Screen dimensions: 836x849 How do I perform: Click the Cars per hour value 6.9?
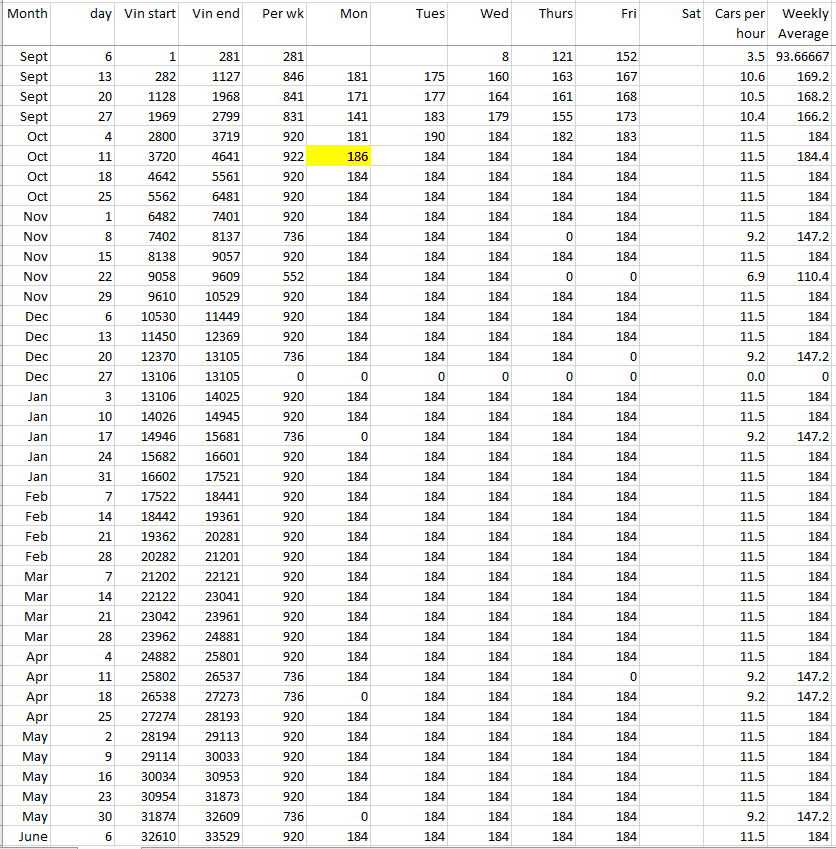[740, 276]
